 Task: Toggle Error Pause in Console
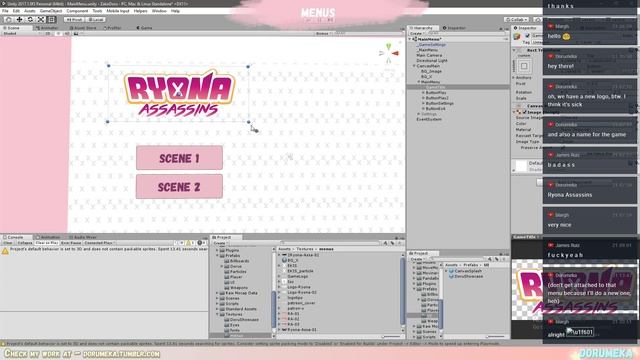[x=71, y=243]
